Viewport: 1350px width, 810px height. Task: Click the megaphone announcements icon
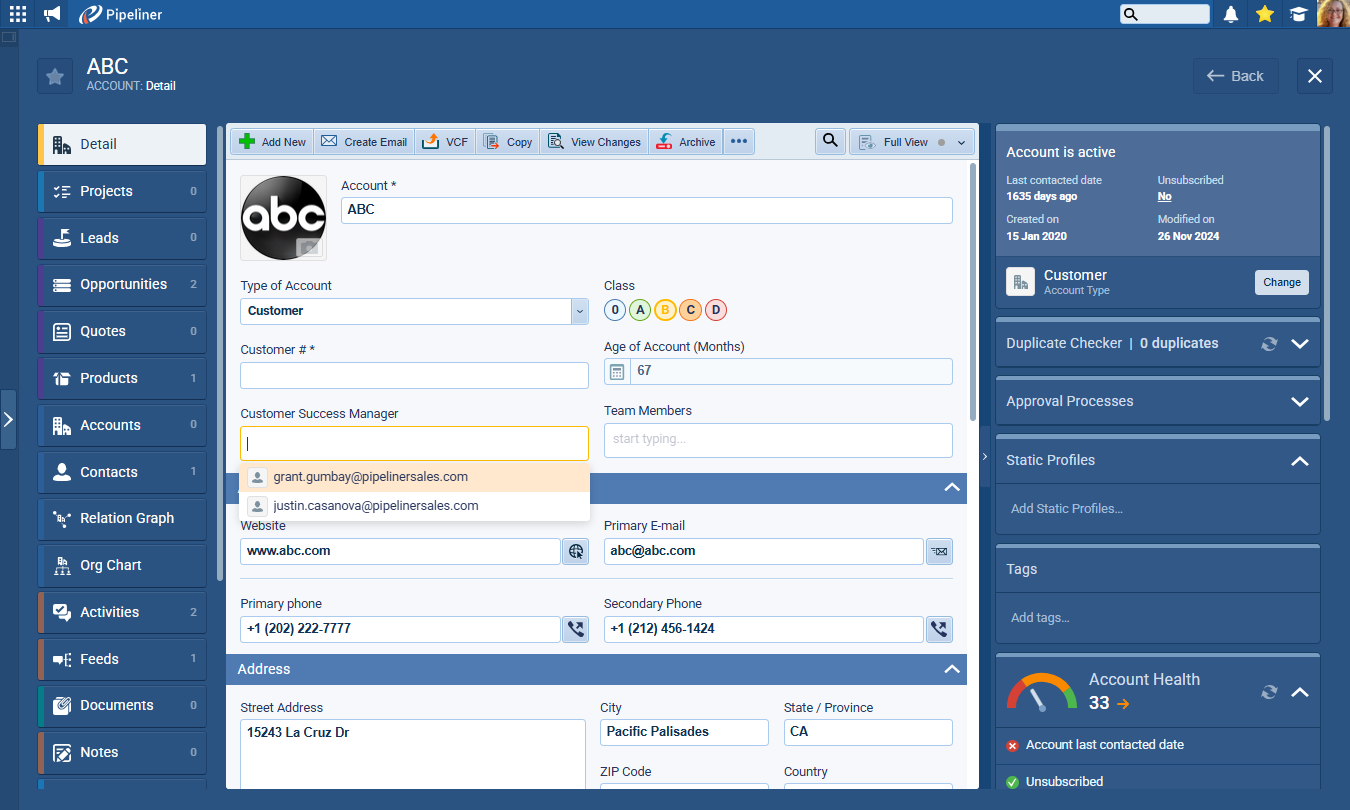[x=52, y=14]
